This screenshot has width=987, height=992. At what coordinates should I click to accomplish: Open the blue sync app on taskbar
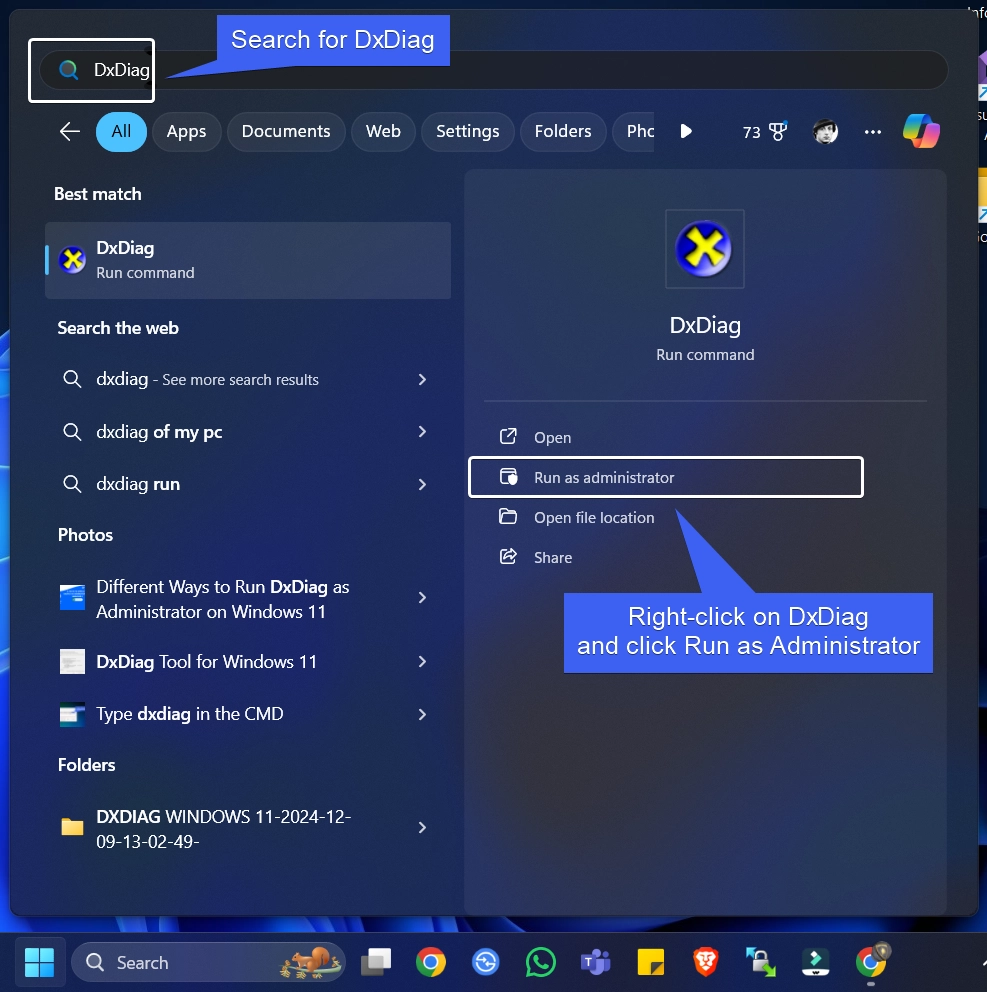point(486,962)
